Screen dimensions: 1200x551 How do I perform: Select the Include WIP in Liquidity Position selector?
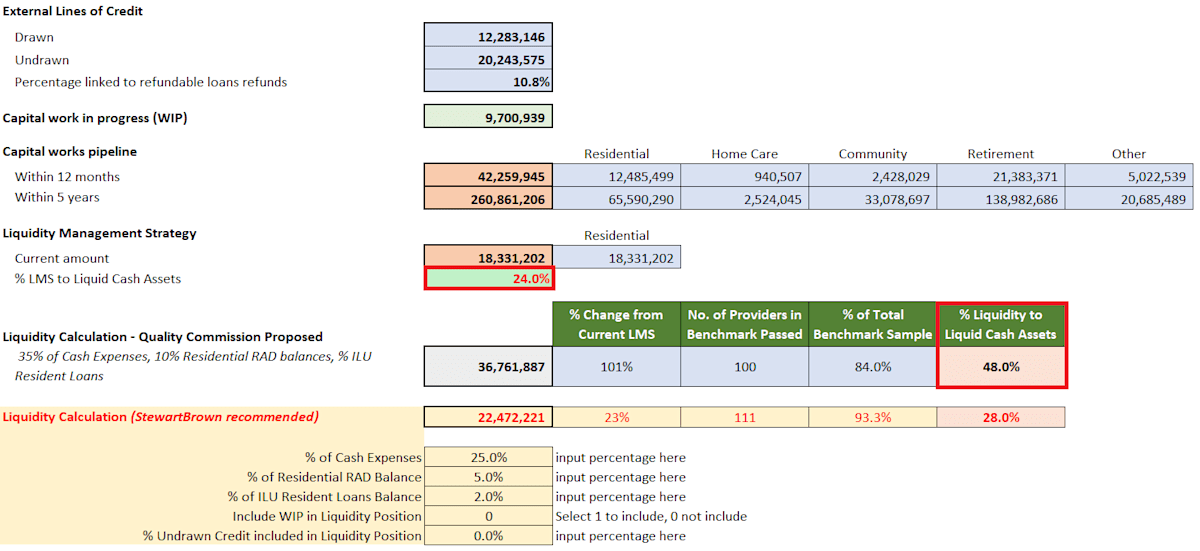click(x=488, y=516)
